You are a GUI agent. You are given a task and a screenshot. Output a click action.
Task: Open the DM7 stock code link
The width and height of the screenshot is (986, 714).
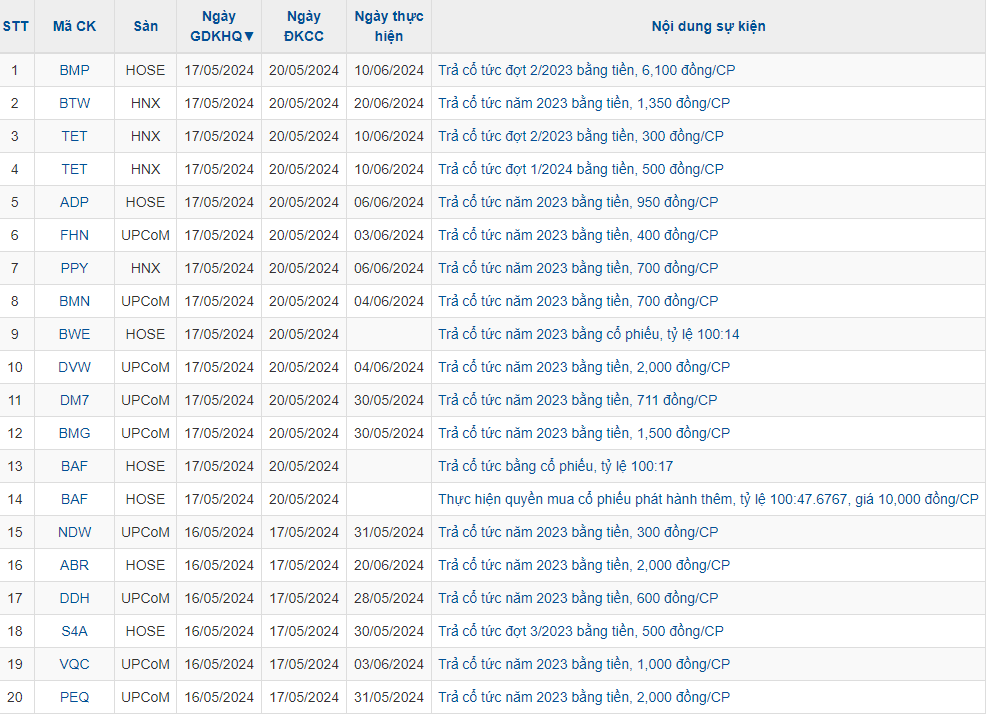pyautogui.click(x=74, y=401)
